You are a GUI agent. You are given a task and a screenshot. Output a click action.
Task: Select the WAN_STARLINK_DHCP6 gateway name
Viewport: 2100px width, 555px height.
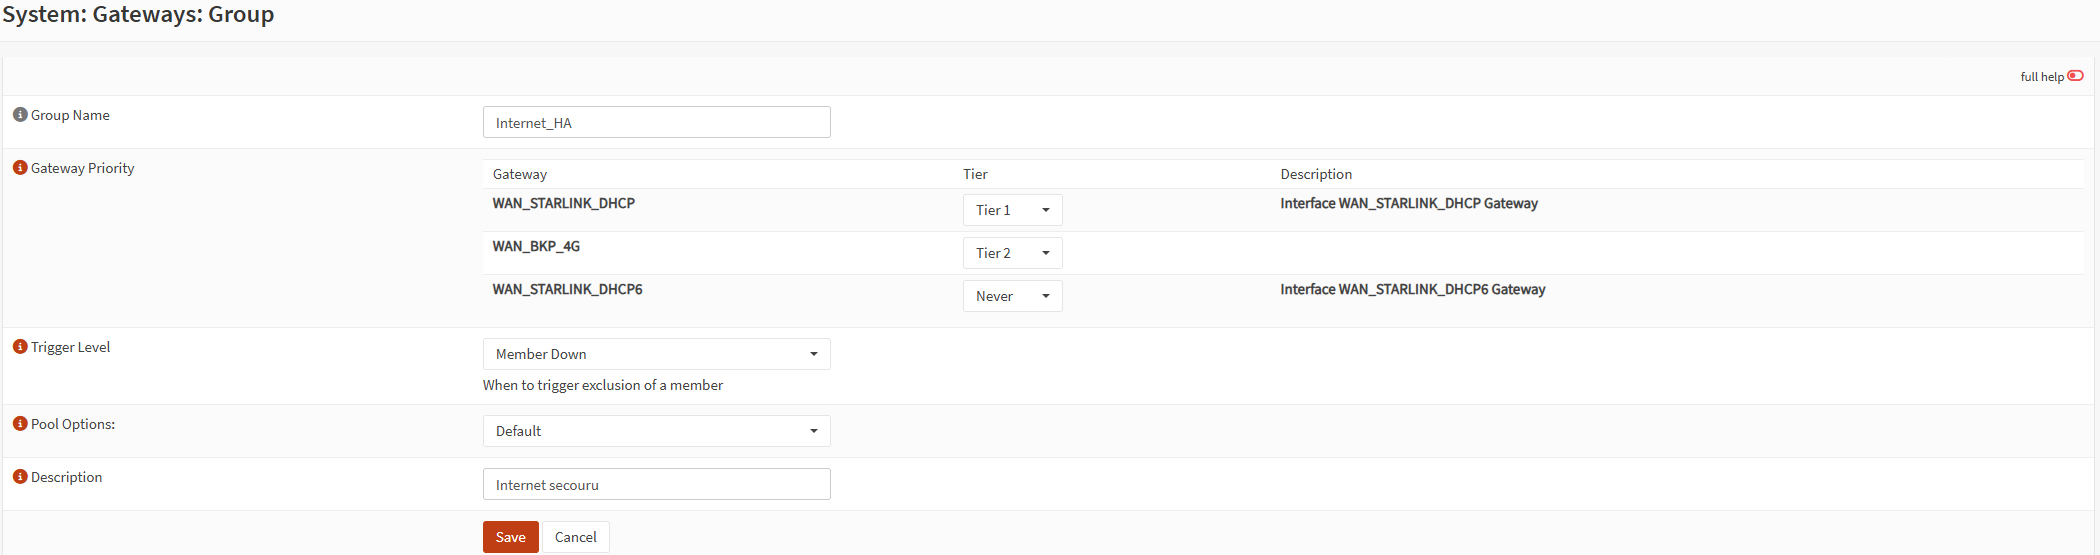[x=567, y=289]
